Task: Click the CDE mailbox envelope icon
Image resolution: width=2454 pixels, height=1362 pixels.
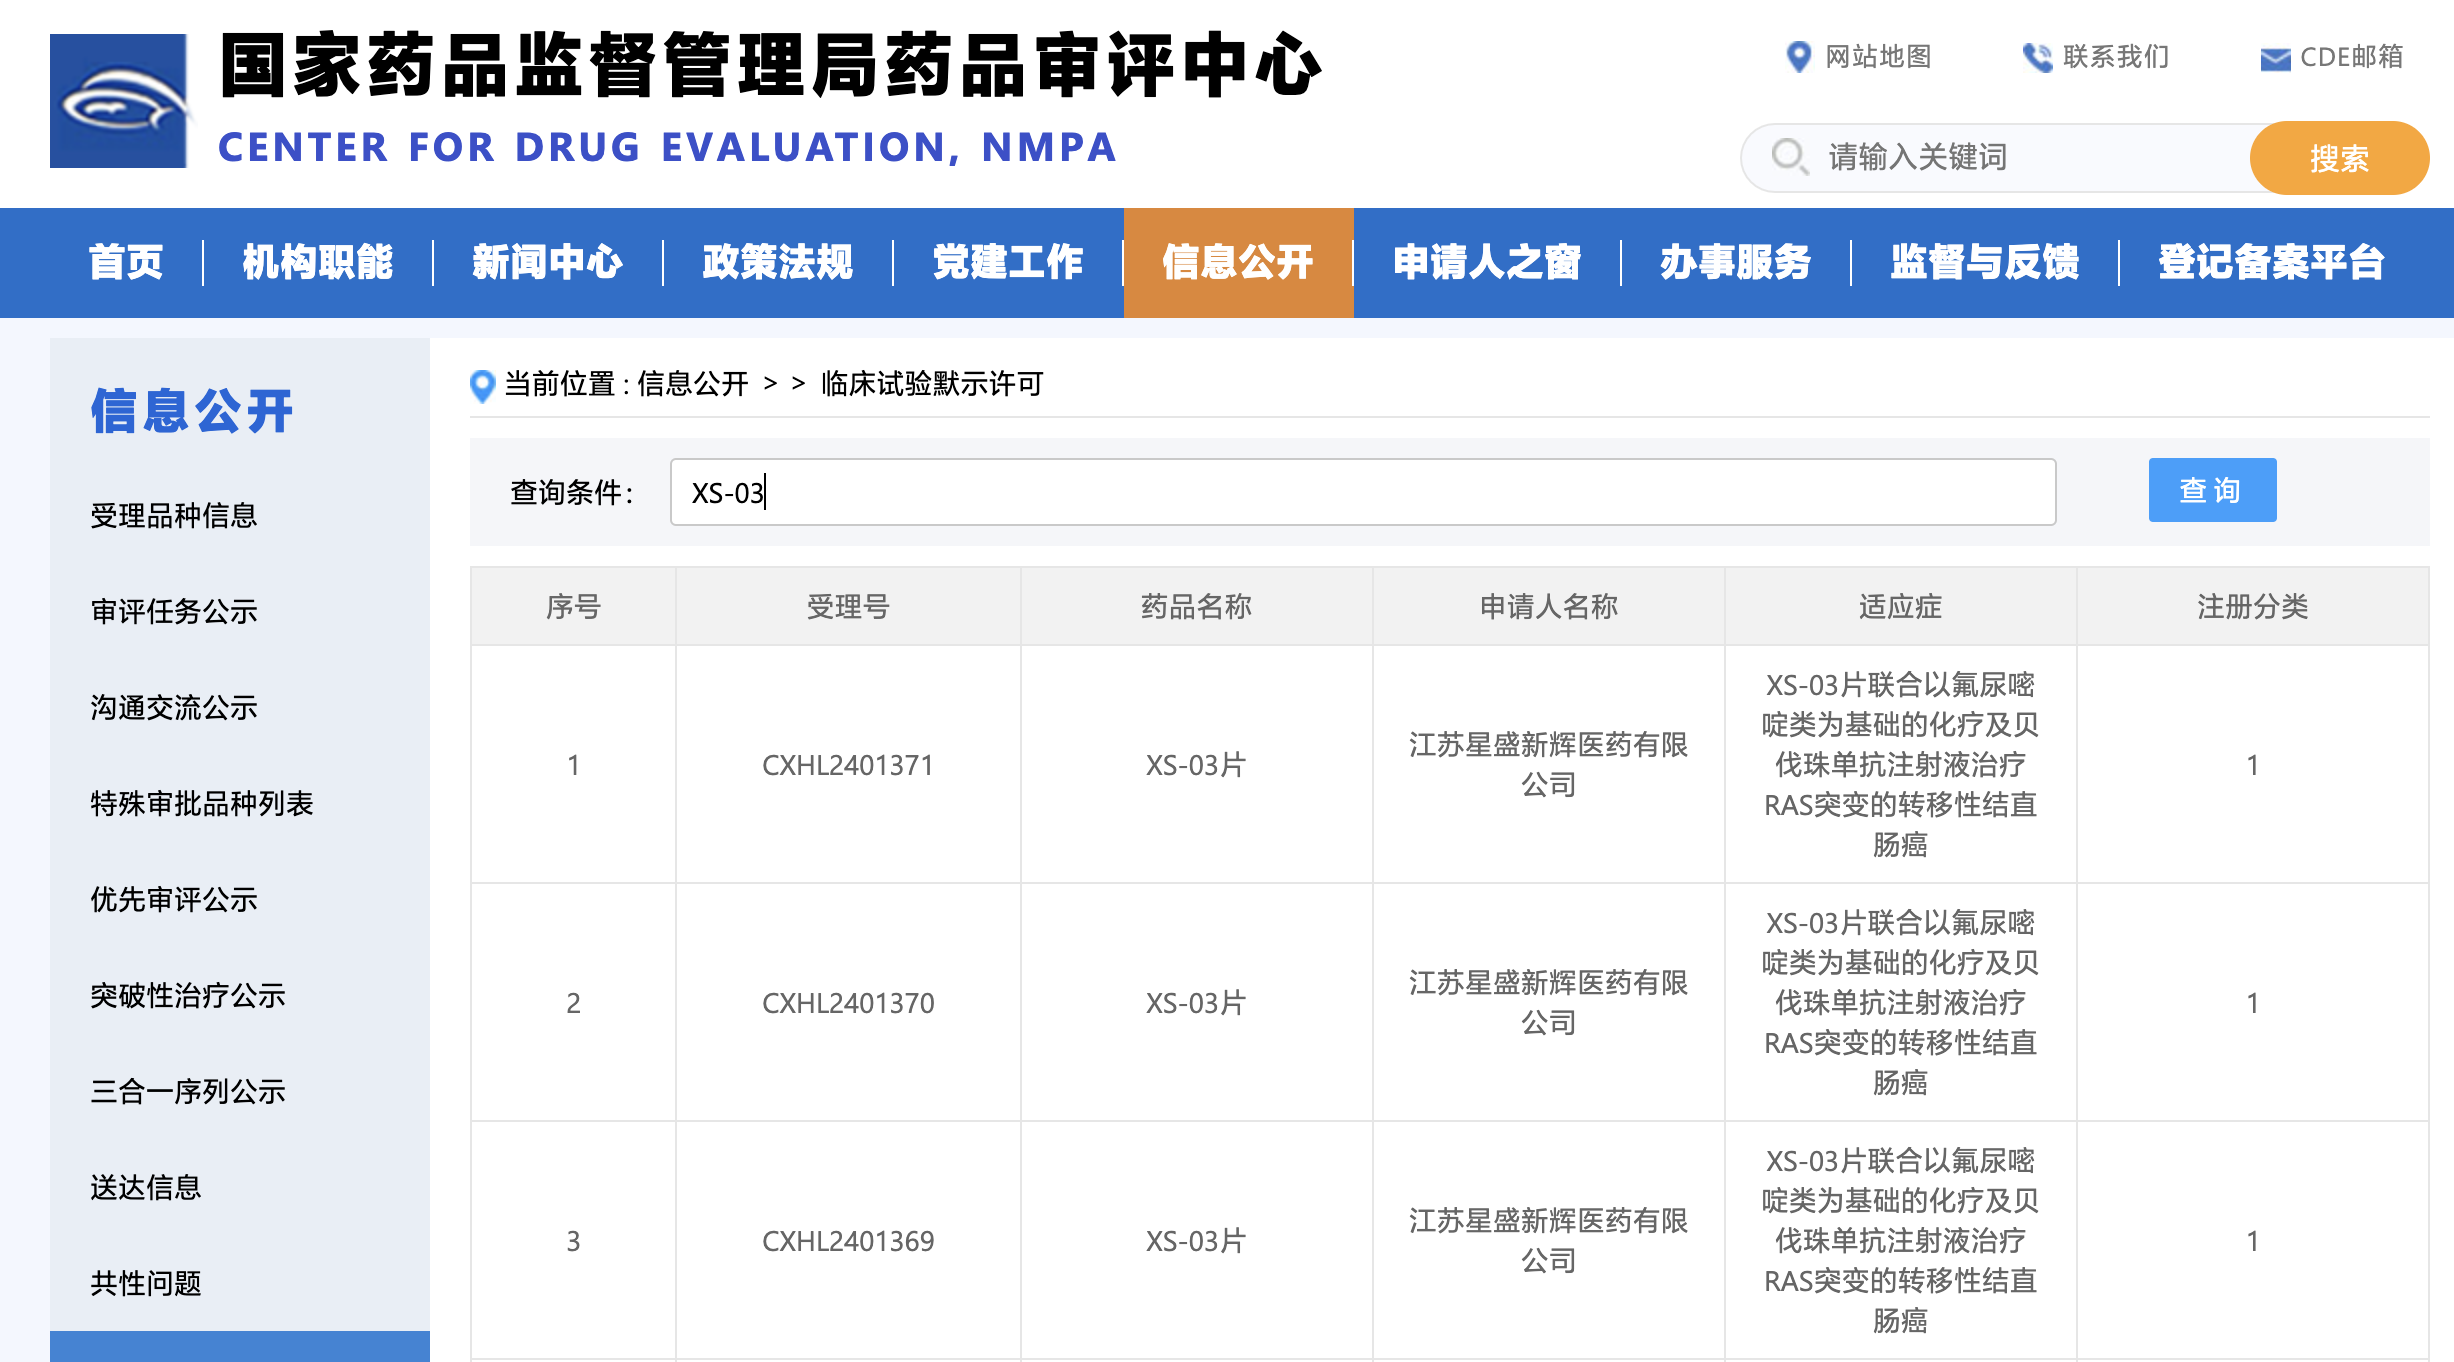Action: tap(2274, 59)
